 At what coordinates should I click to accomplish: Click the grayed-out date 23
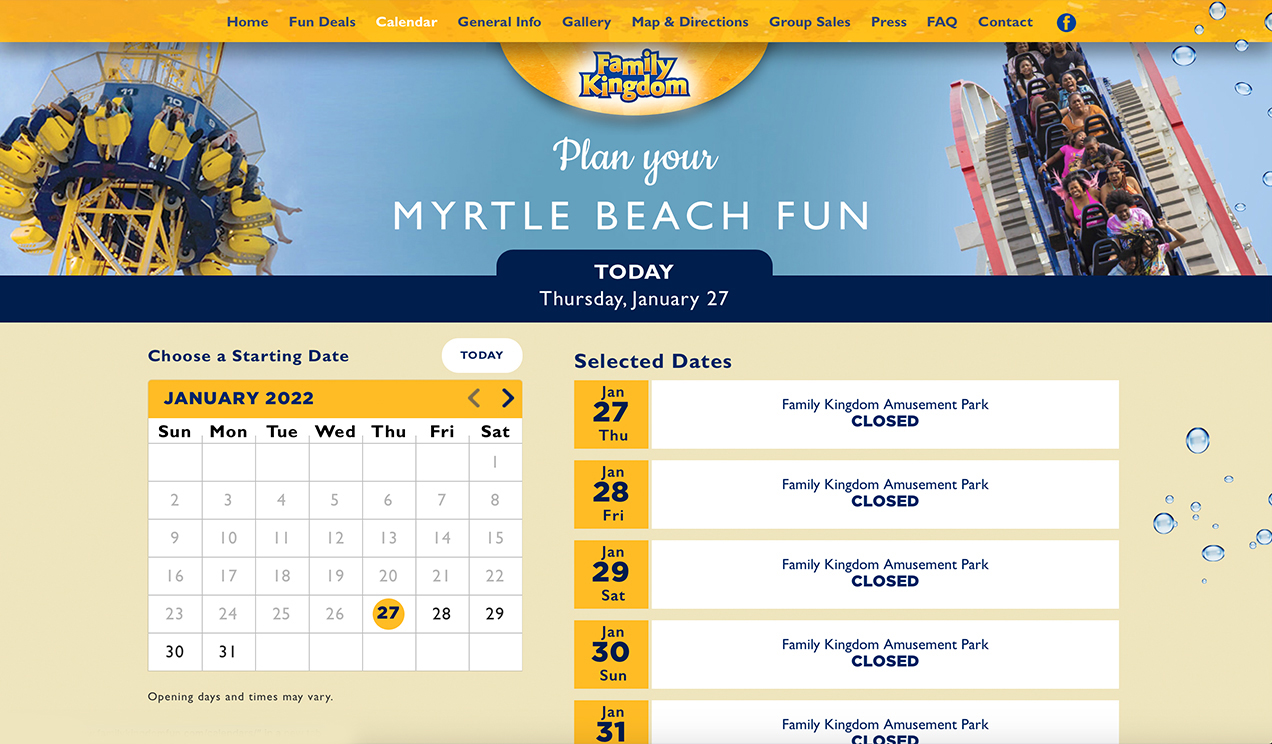click(175, 614)
